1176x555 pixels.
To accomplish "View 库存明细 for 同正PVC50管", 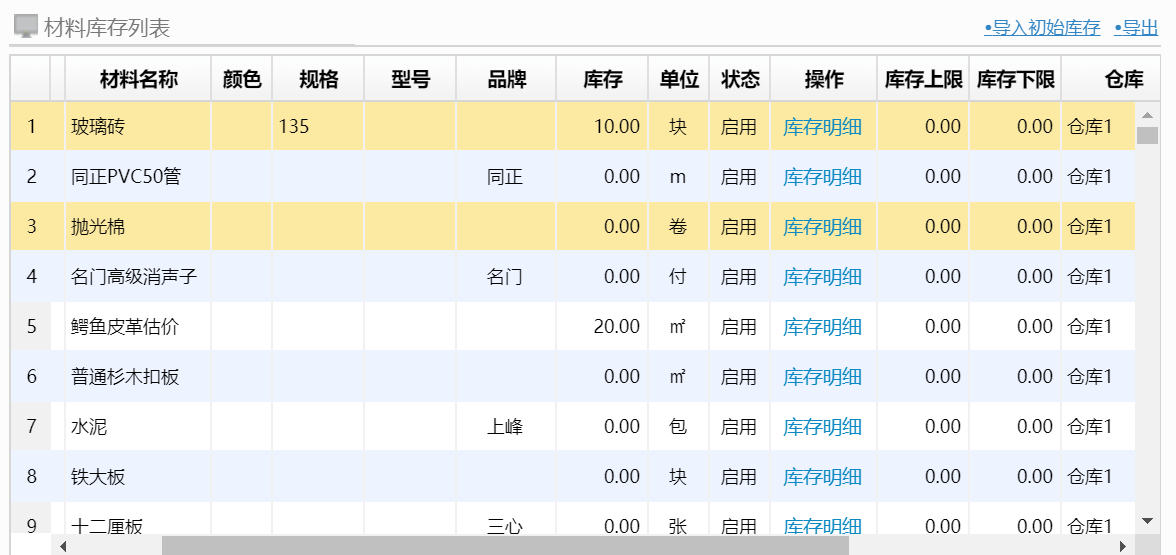I will point(822,177).
